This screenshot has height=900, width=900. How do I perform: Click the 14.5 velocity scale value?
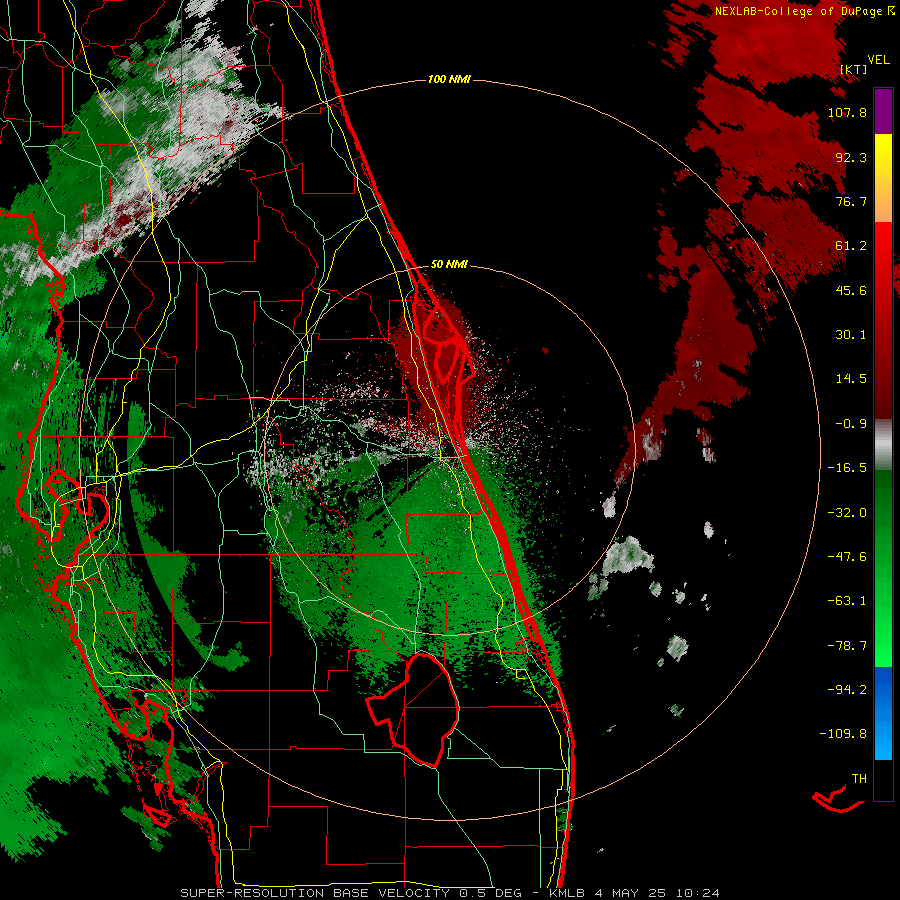coord(851,379)
